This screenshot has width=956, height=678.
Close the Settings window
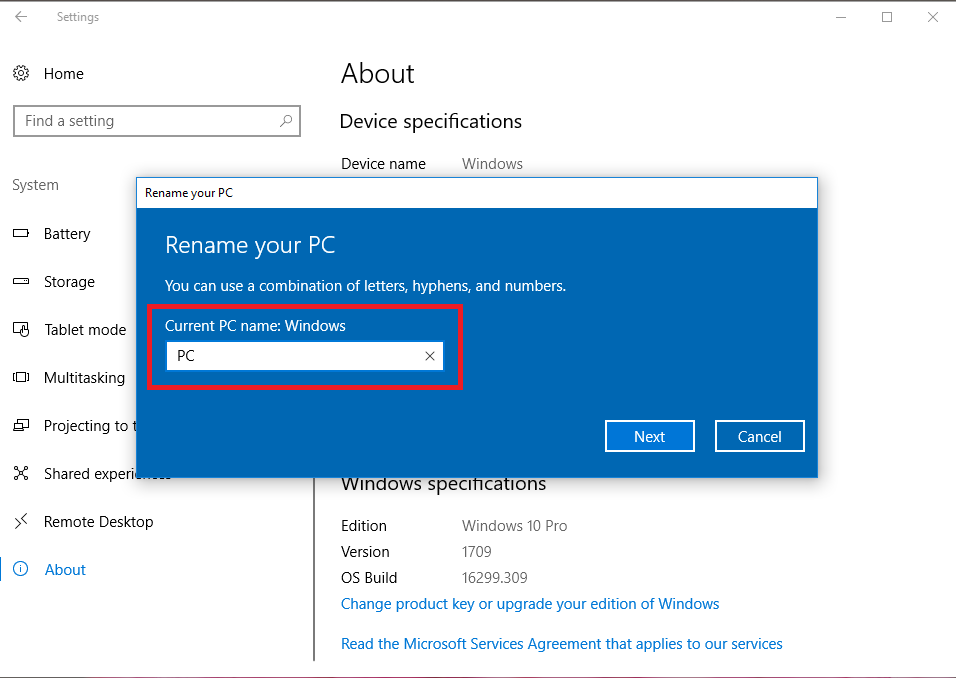(933, 17)
